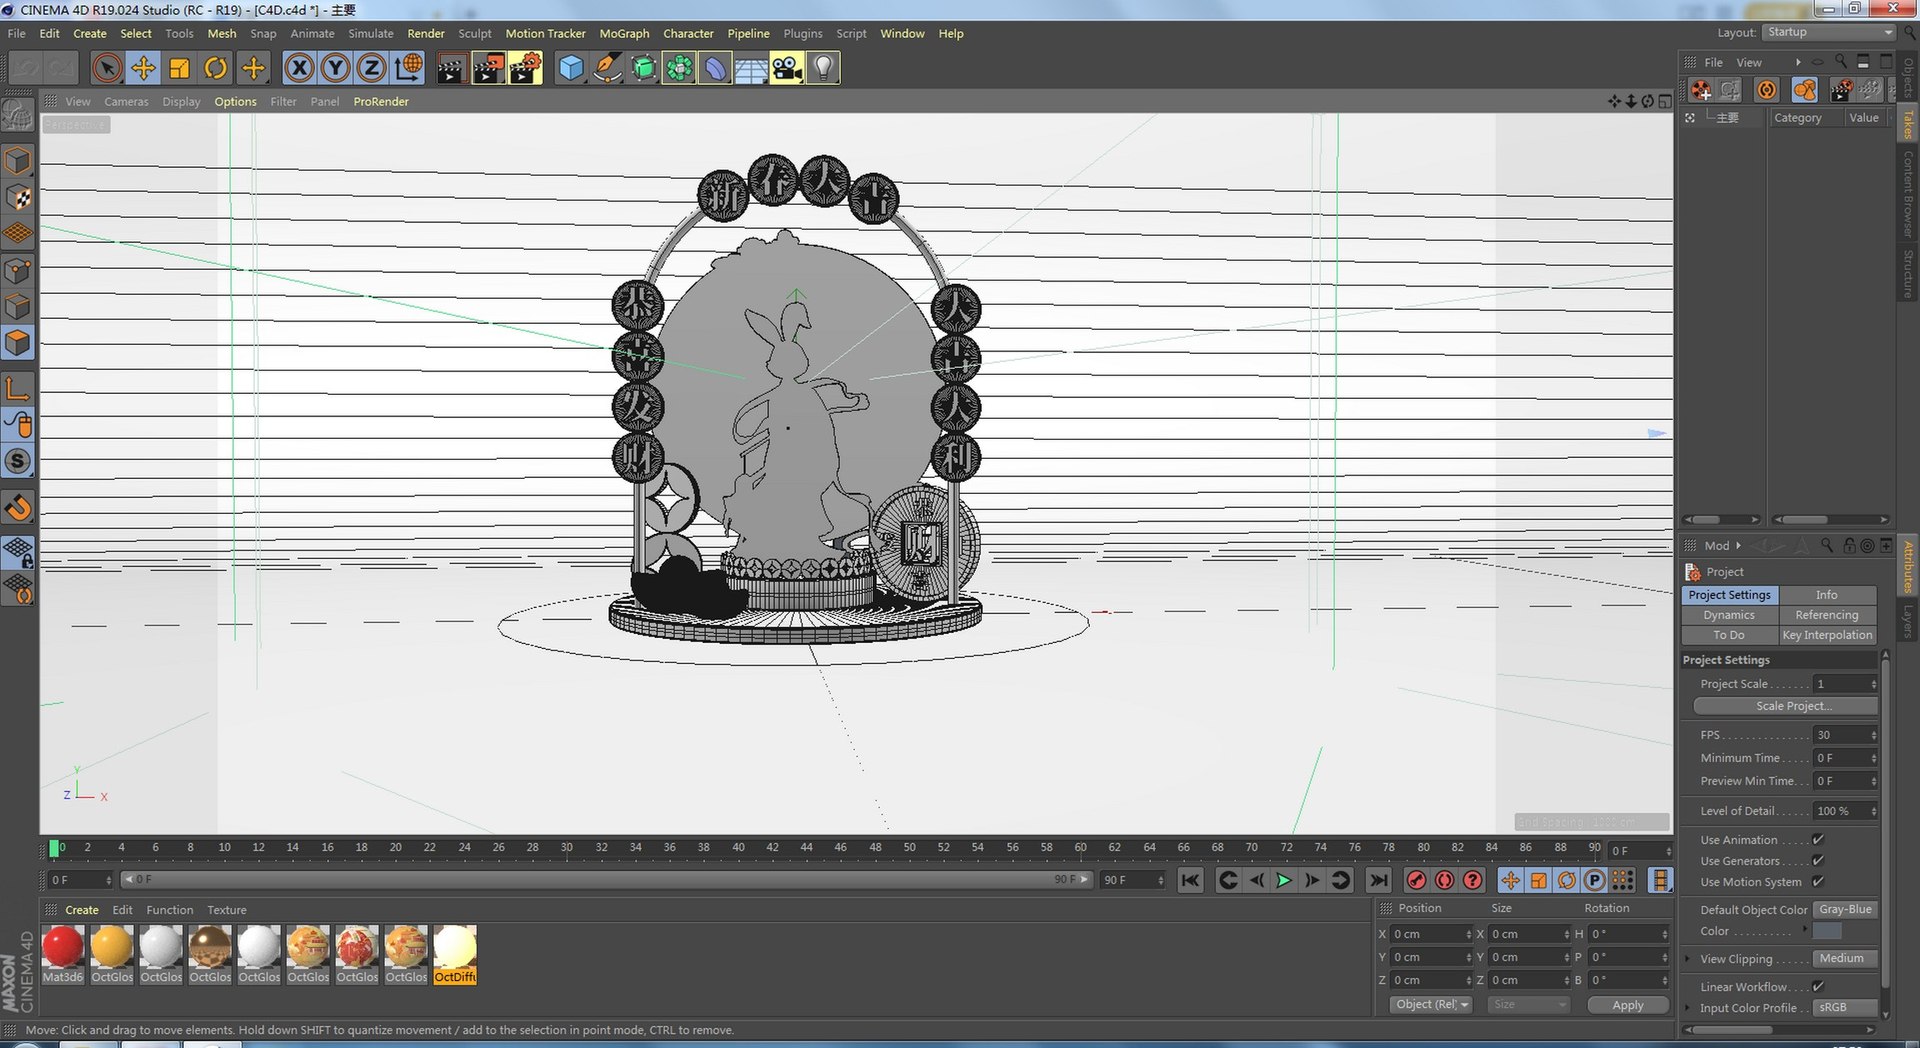Click the Scale Project... button
This screenshot has width=1920, height=1048.
point(1785,706)
